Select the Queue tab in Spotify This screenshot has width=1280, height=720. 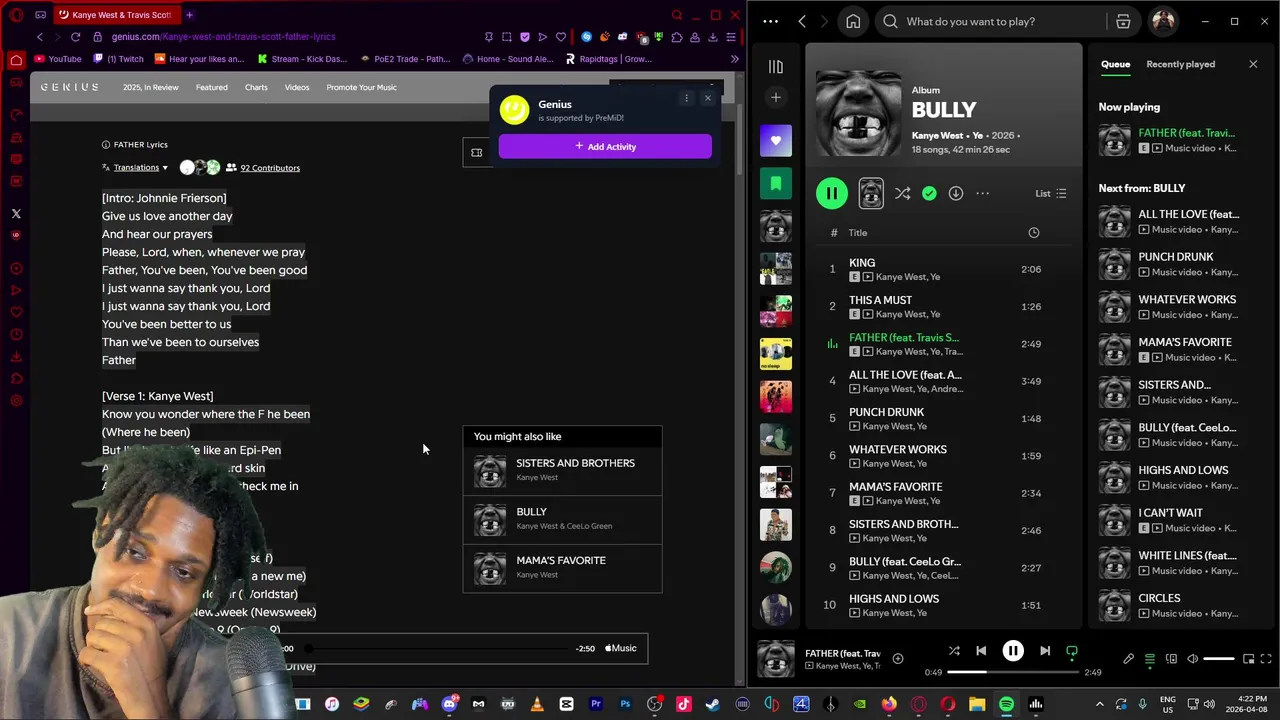click(1115, 64)
